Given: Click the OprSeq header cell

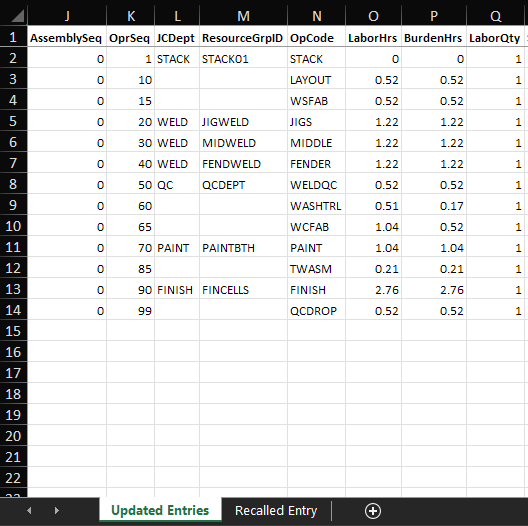Looking at the screenshot, I should tap(131, 37).
